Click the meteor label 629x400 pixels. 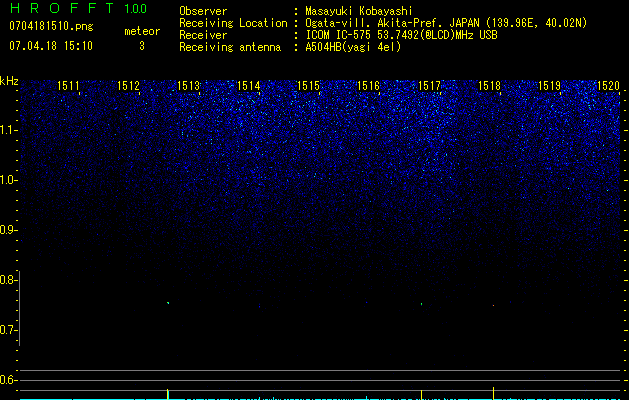(142, 31)
